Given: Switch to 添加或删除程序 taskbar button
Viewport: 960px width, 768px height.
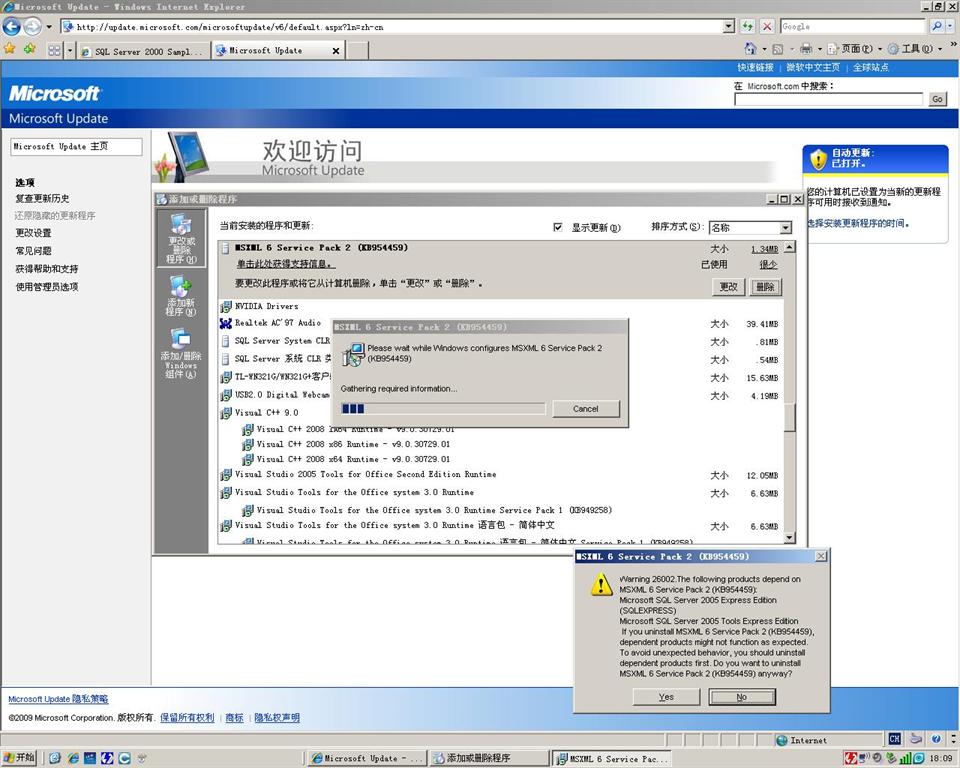Looking at the screenshot, I should point(489,758).
